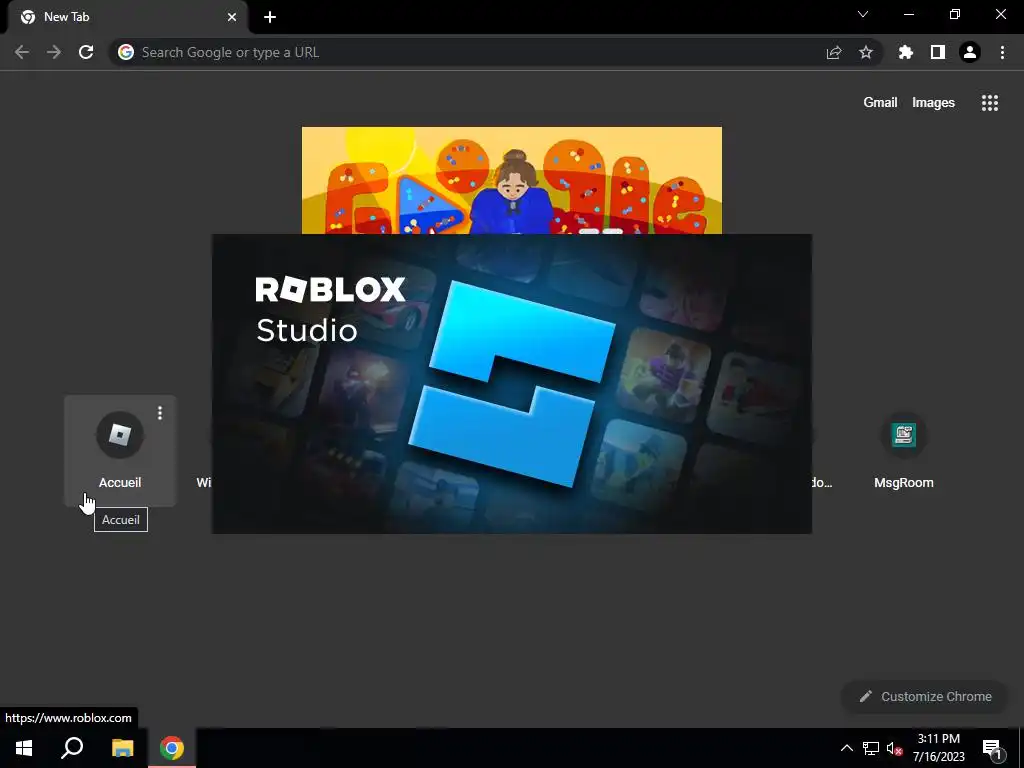Share this page icon in address bar
This screenshot has height=768, width=1024.
(834, 52)
